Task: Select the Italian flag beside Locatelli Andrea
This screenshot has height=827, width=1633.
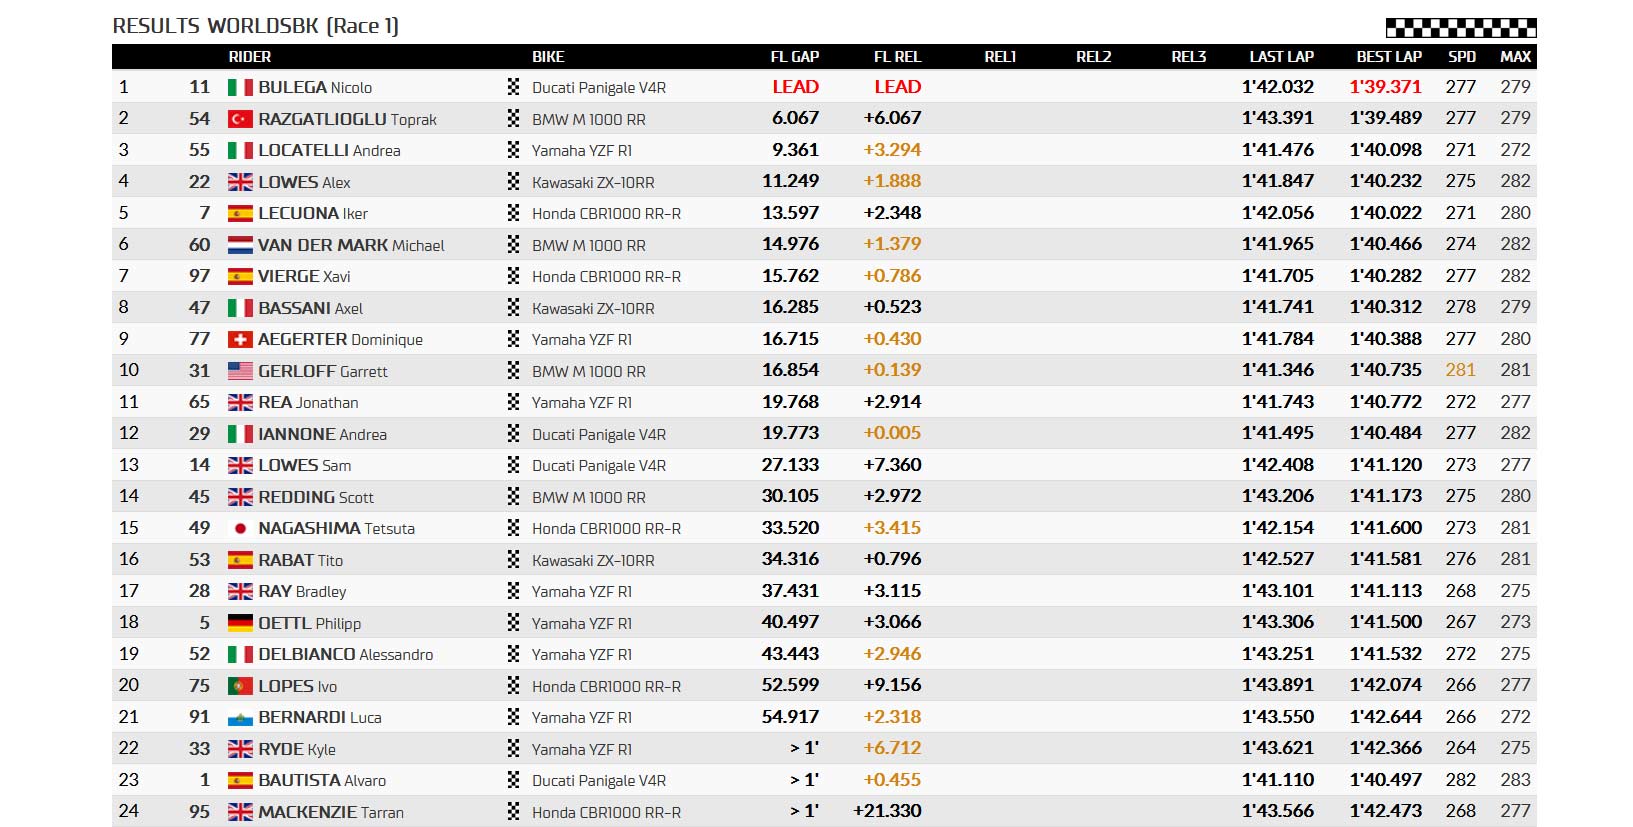Action: point(240,151)
